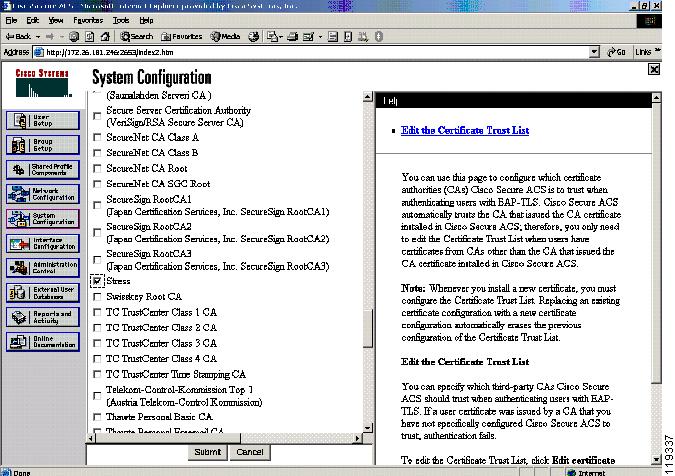Uncheck the Stress checkbox

(x=97, y=281)
